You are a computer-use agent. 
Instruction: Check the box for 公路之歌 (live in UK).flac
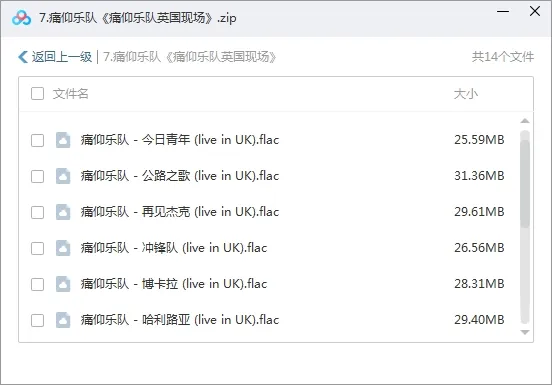pyautogui.click(x=37, y=176)
